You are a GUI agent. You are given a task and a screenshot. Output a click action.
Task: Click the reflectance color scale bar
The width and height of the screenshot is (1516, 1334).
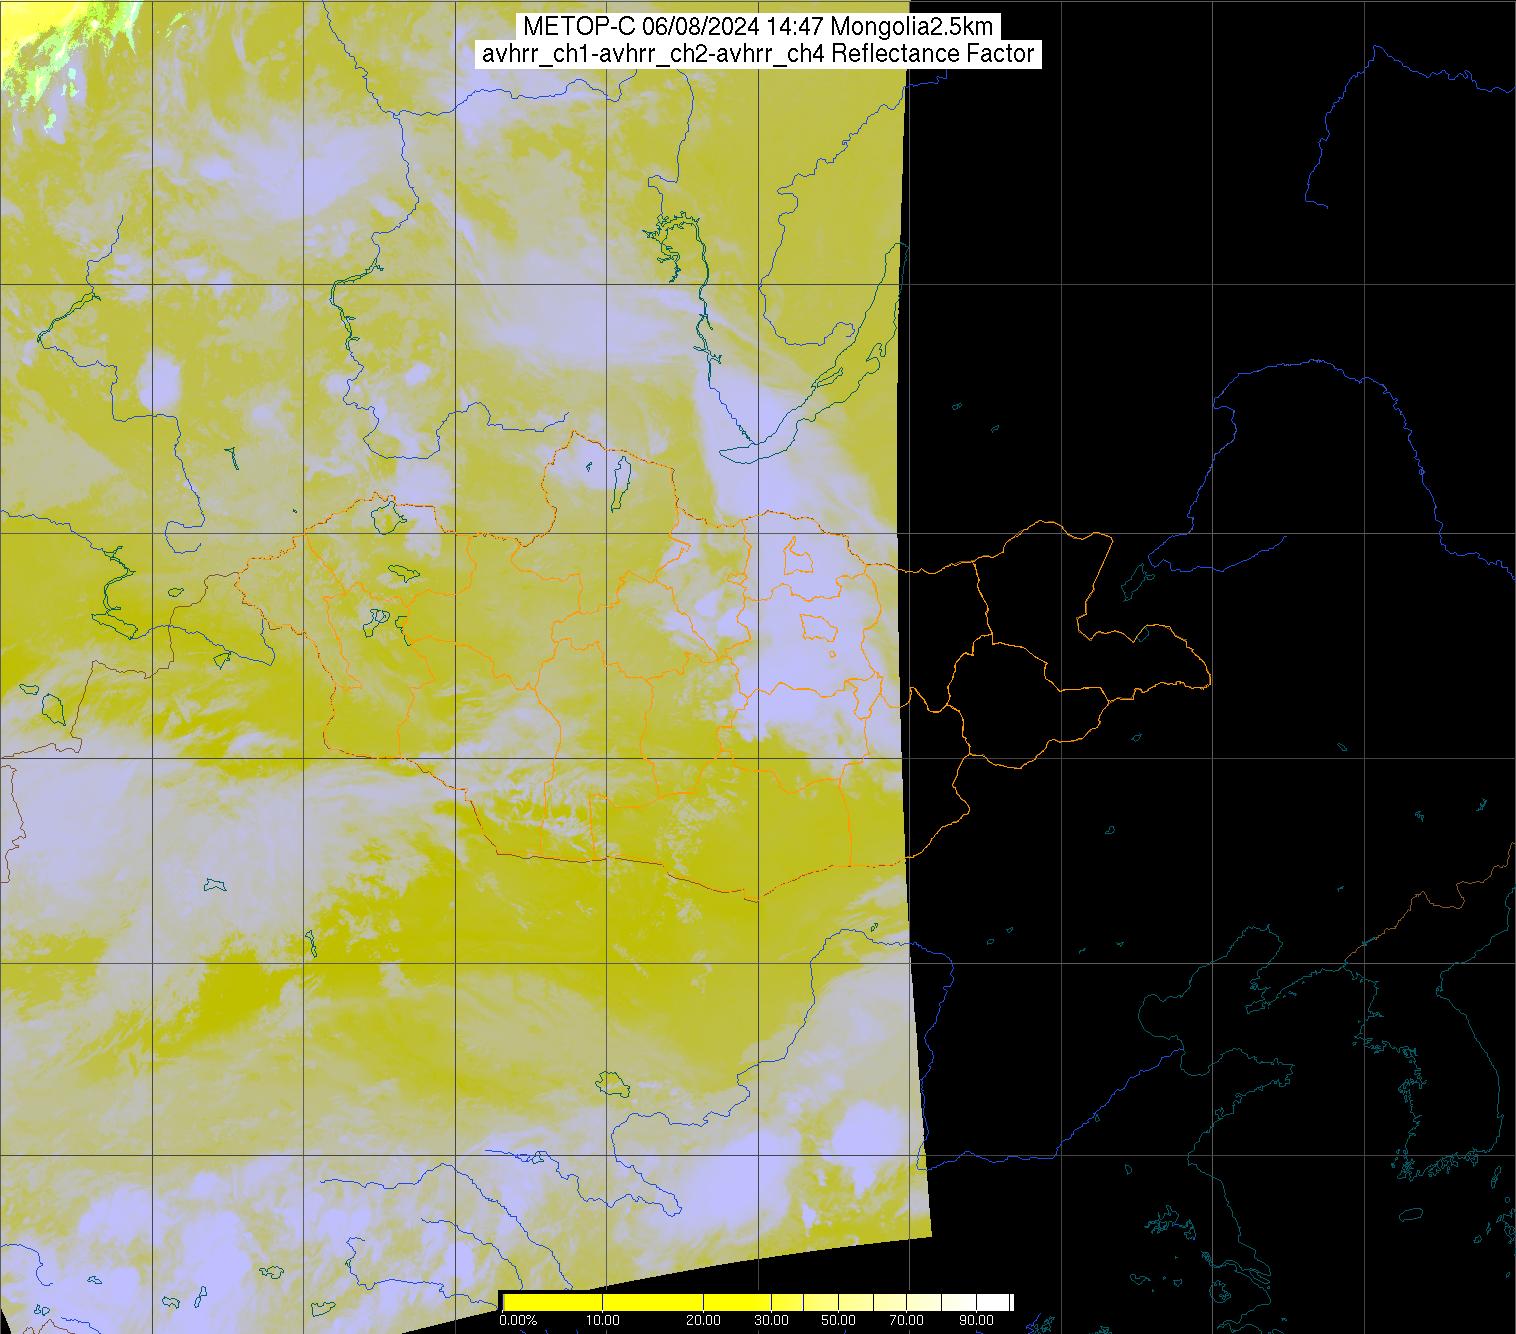(x=757, y=1302)
